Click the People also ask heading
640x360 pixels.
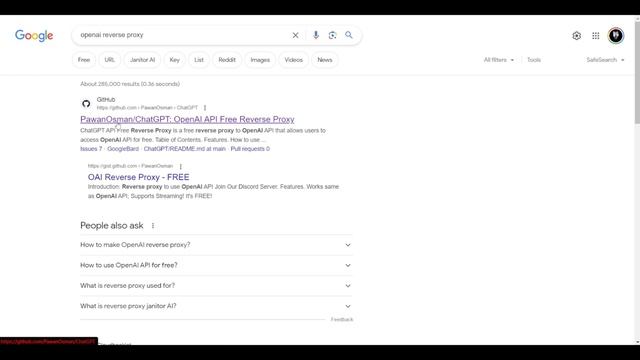click(112, 226)
